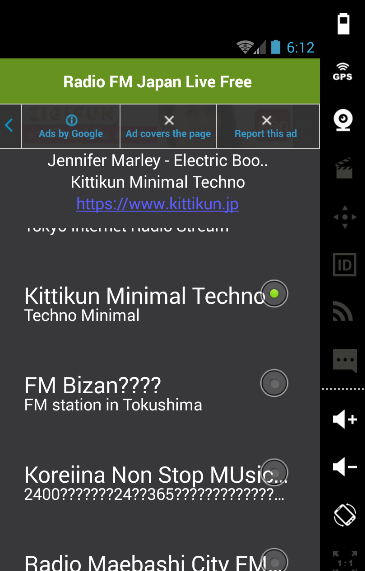Click the Jennifer Marley now-playing text

coord(157,161)
